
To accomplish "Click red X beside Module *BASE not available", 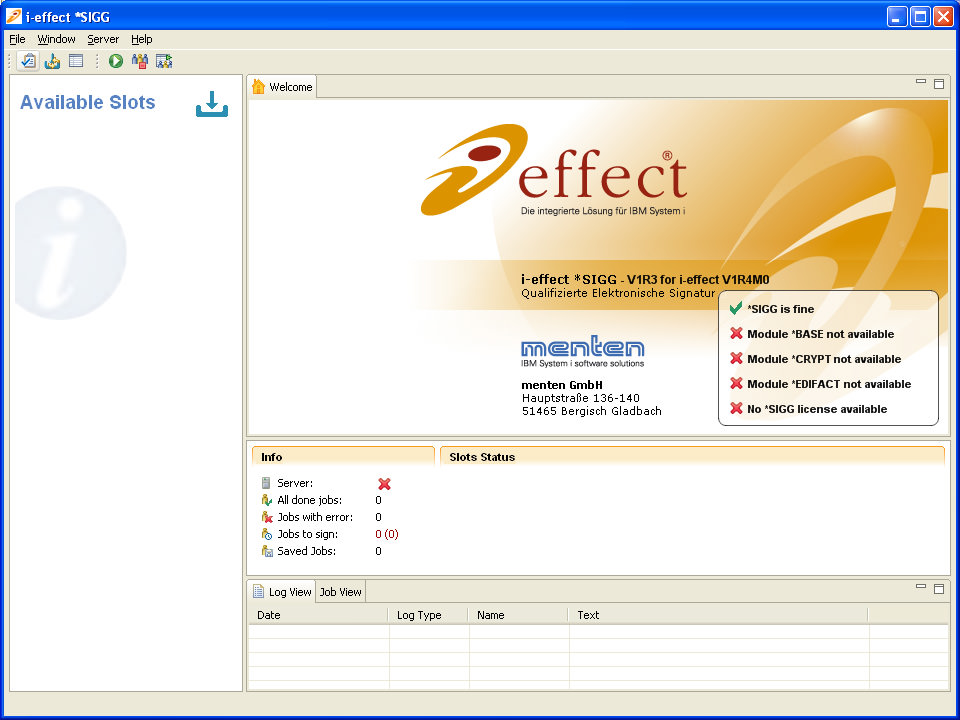I will pyautogui.click(x=736, y=334).
